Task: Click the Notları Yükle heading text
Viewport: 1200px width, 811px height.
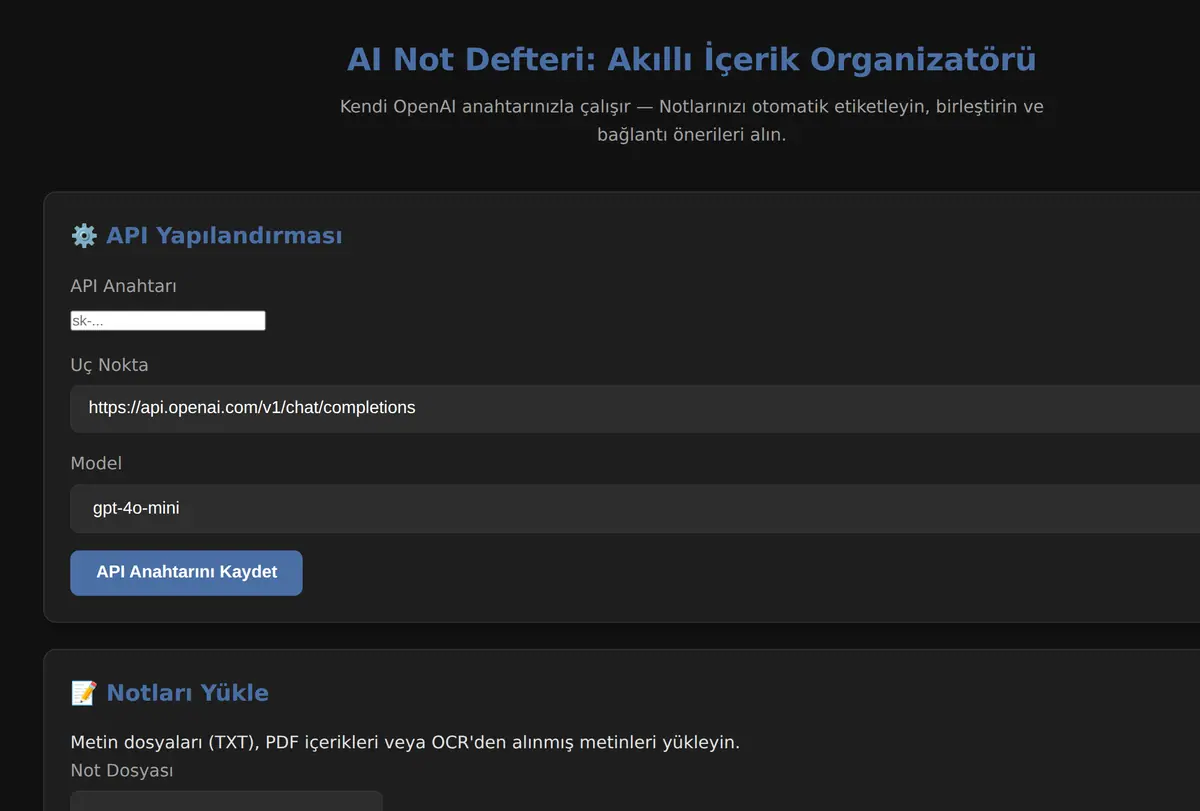Action: [187, 693]
